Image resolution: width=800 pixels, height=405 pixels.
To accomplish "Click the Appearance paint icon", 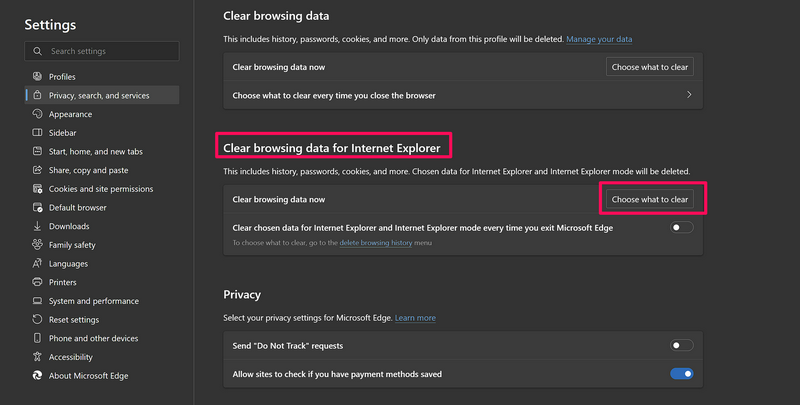I will (x=37, y=114).
